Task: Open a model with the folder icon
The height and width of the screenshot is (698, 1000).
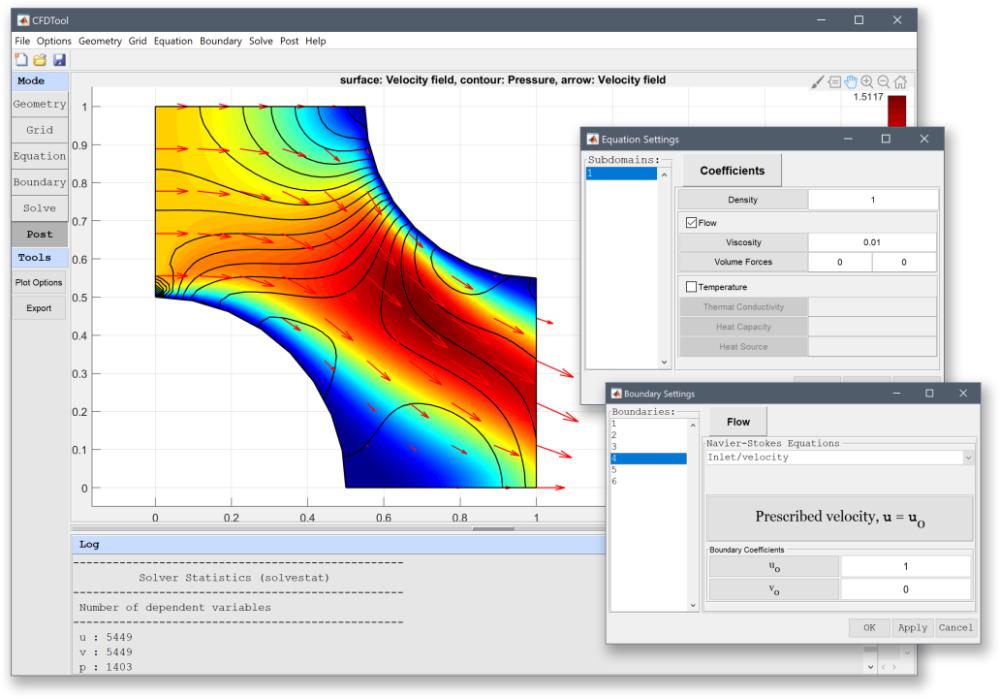Action: (40, 60)
